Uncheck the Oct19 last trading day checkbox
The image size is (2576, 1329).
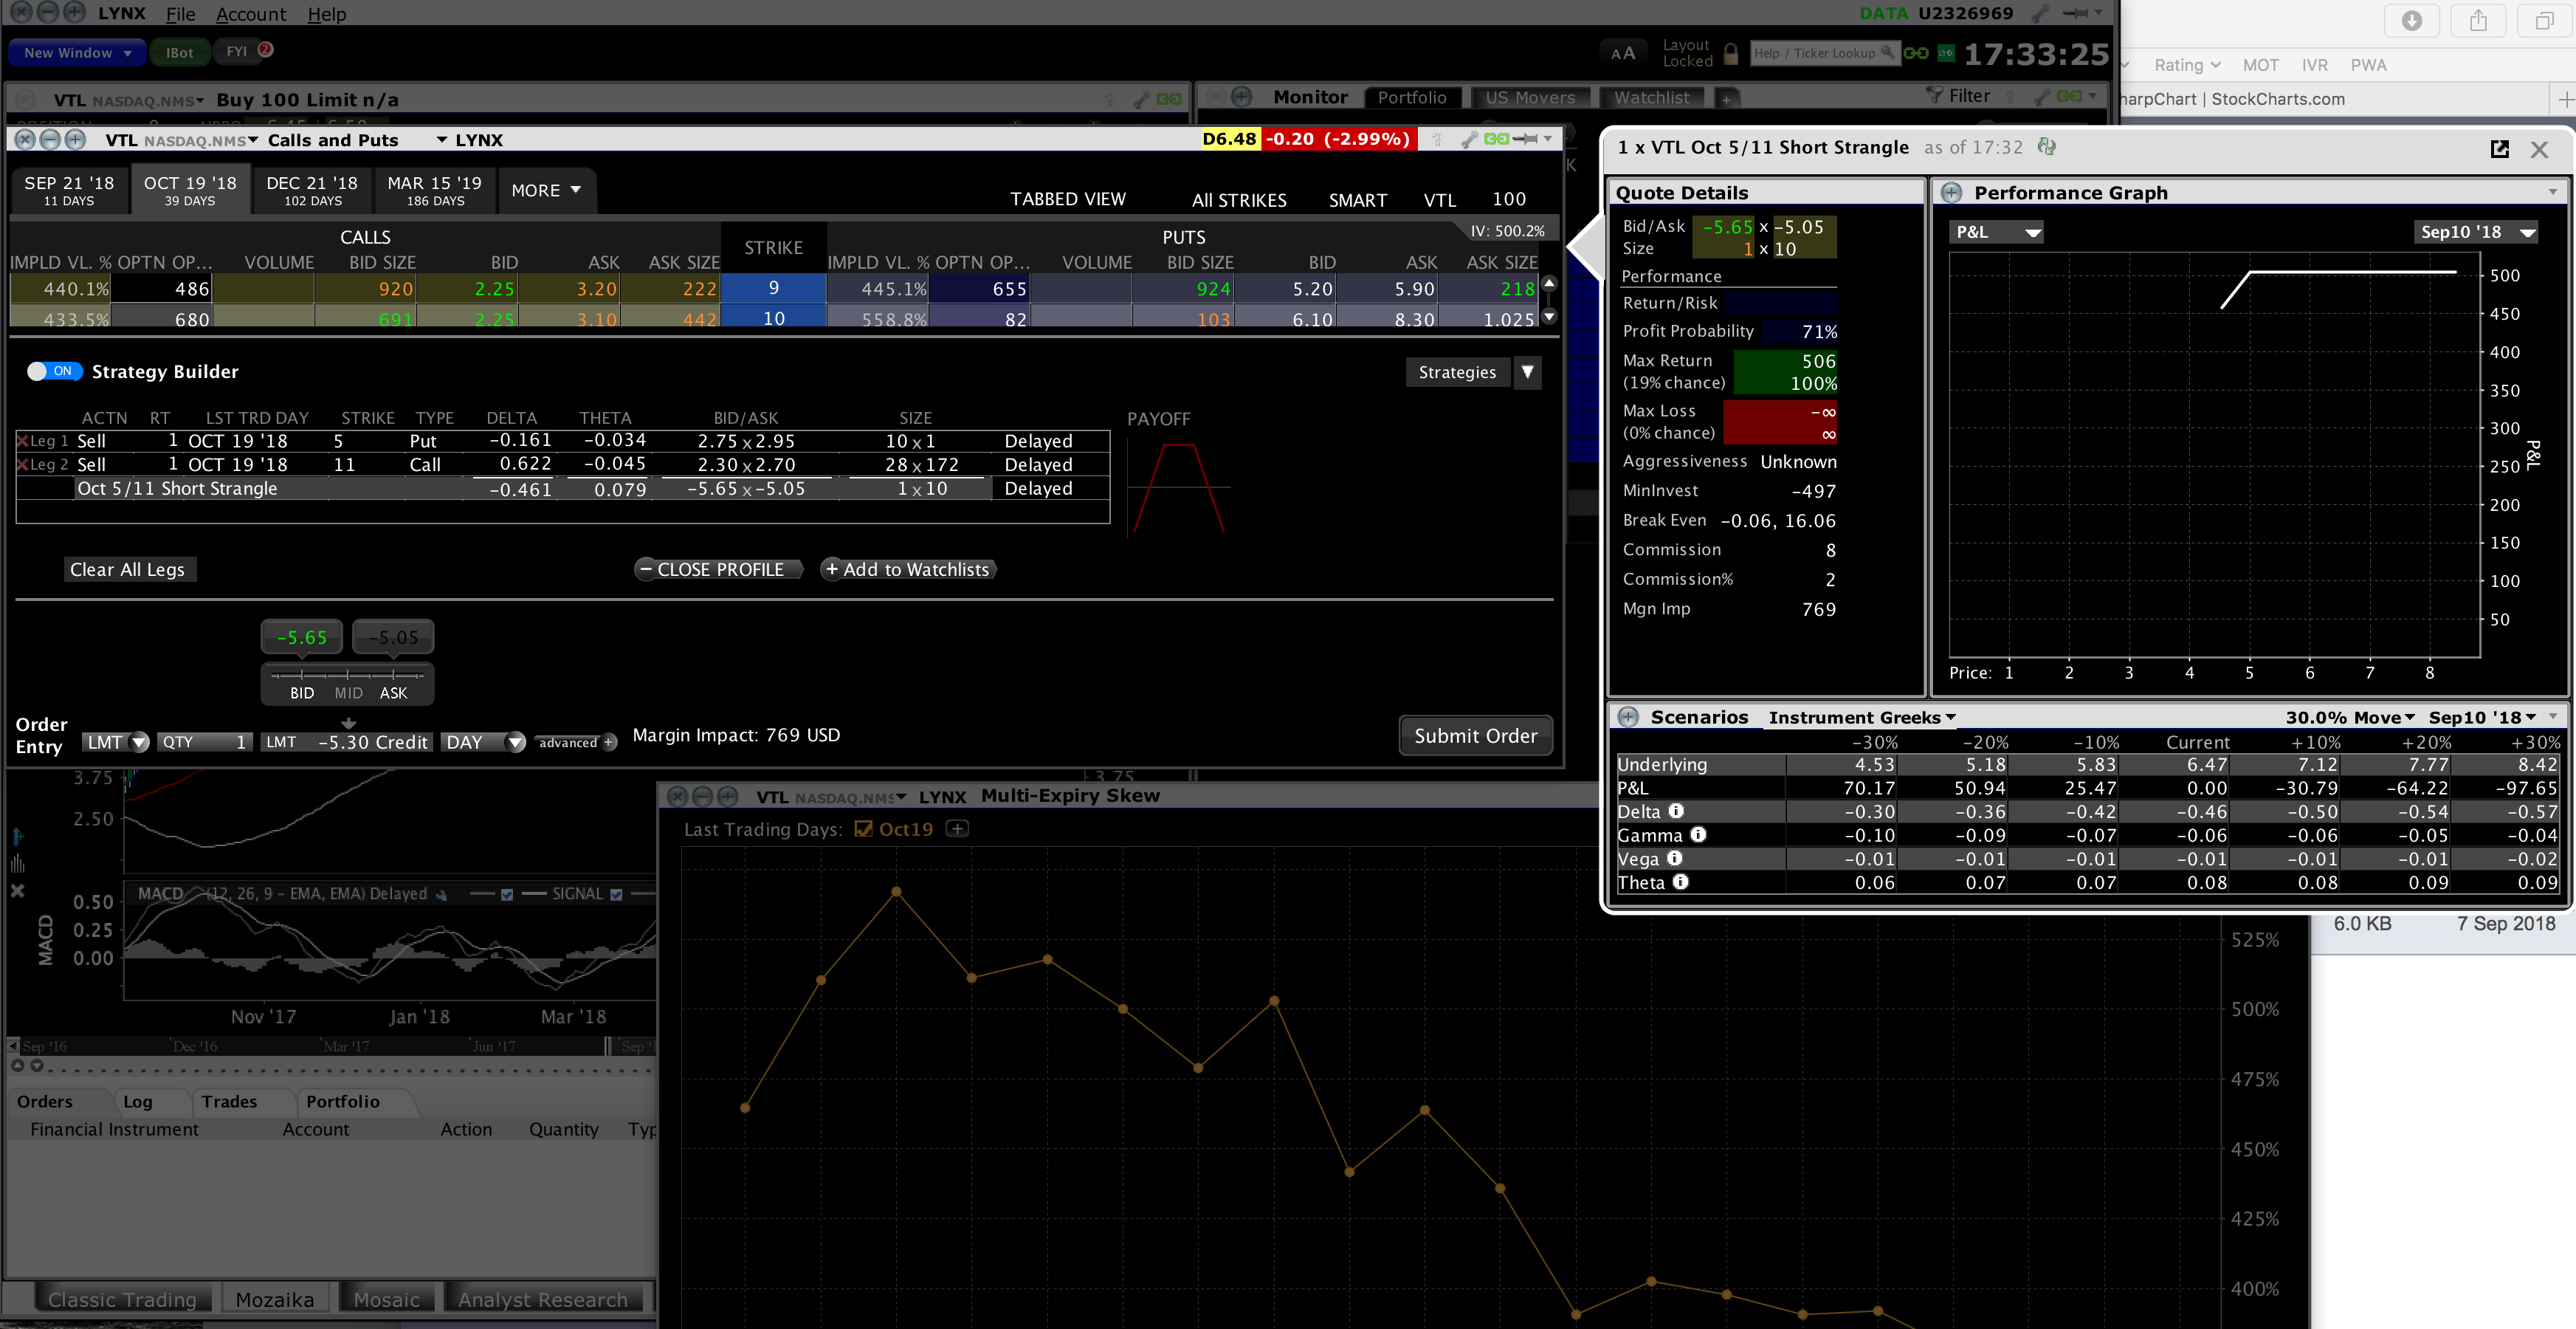pos(863,829)
